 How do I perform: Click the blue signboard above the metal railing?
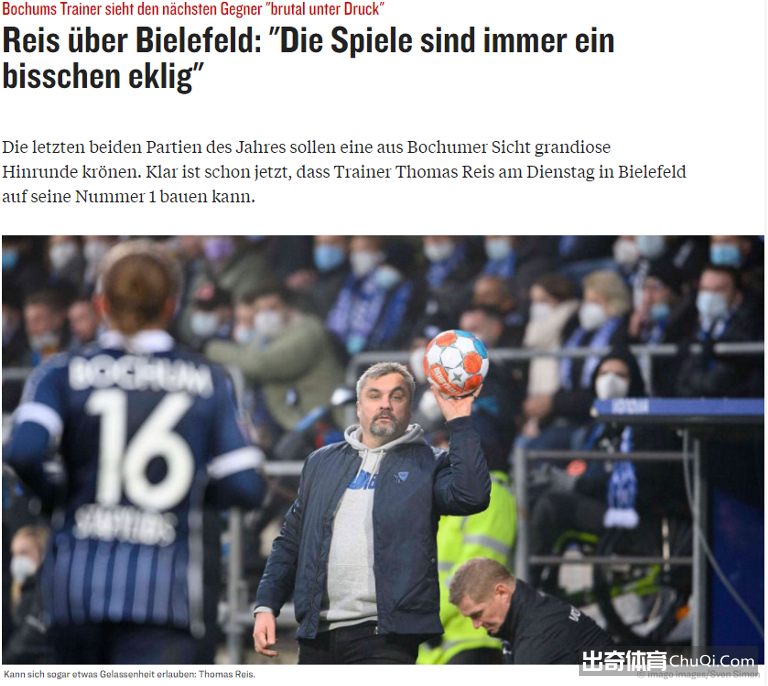(x=678, y=408)
